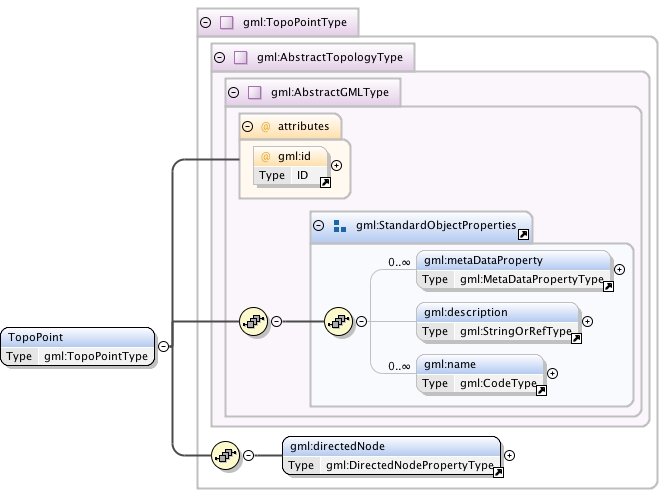Click the gml:TopoPointType complex type icon

point(227,22)
